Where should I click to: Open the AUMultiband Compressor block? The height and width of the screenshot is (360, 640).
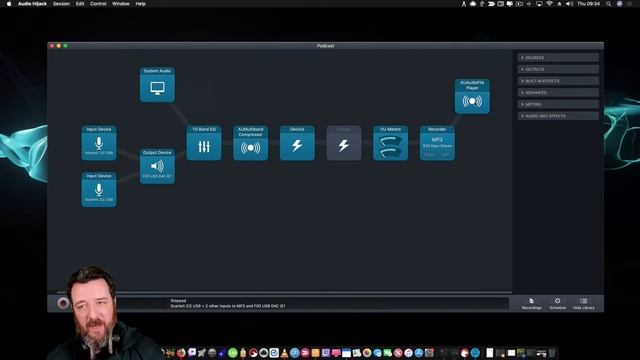click(x=251, y=143)
